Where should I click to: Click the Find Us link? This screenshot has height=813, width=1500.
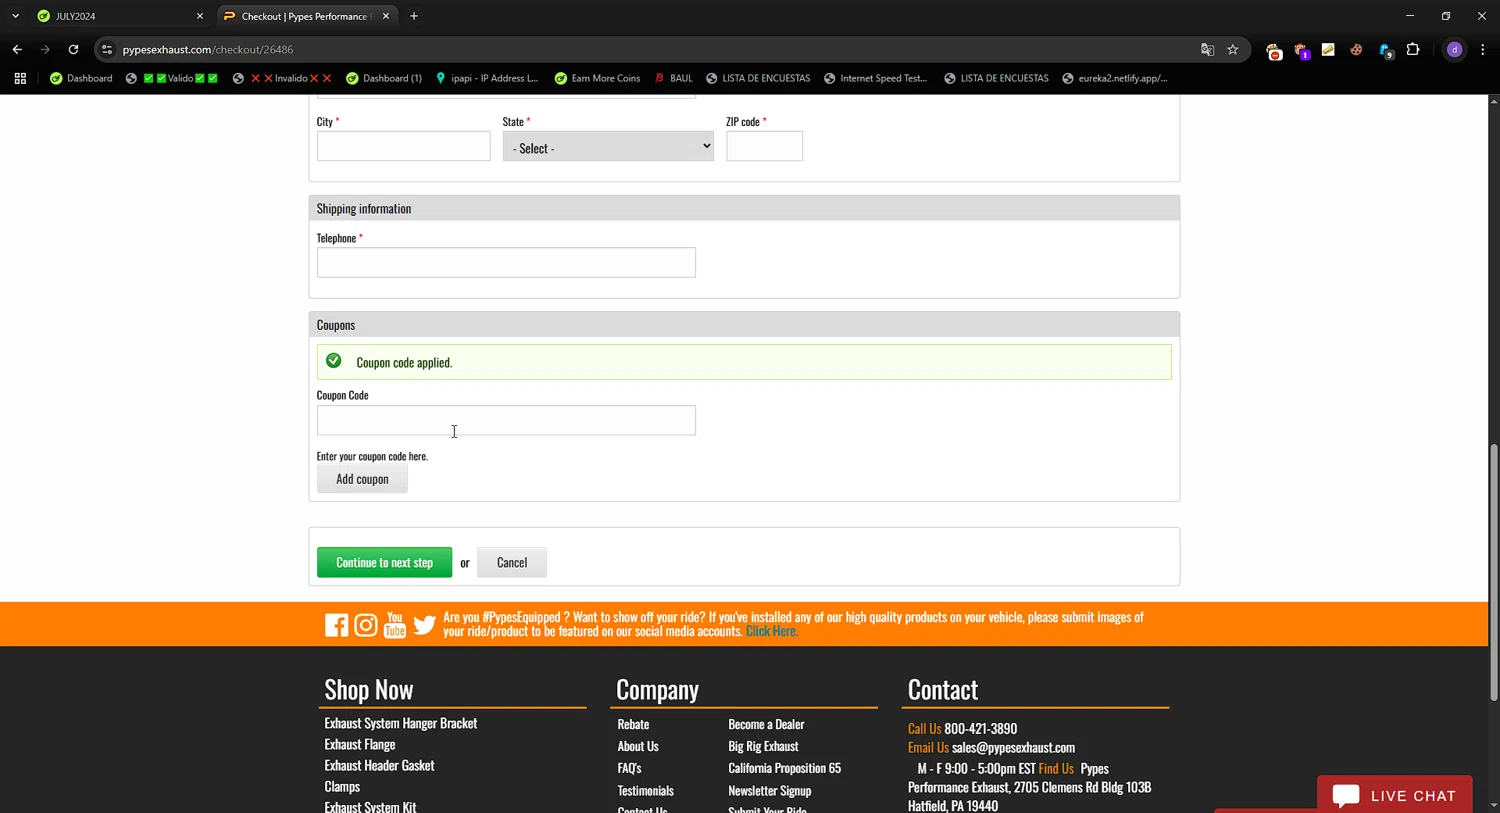(x=1056, y=768)
